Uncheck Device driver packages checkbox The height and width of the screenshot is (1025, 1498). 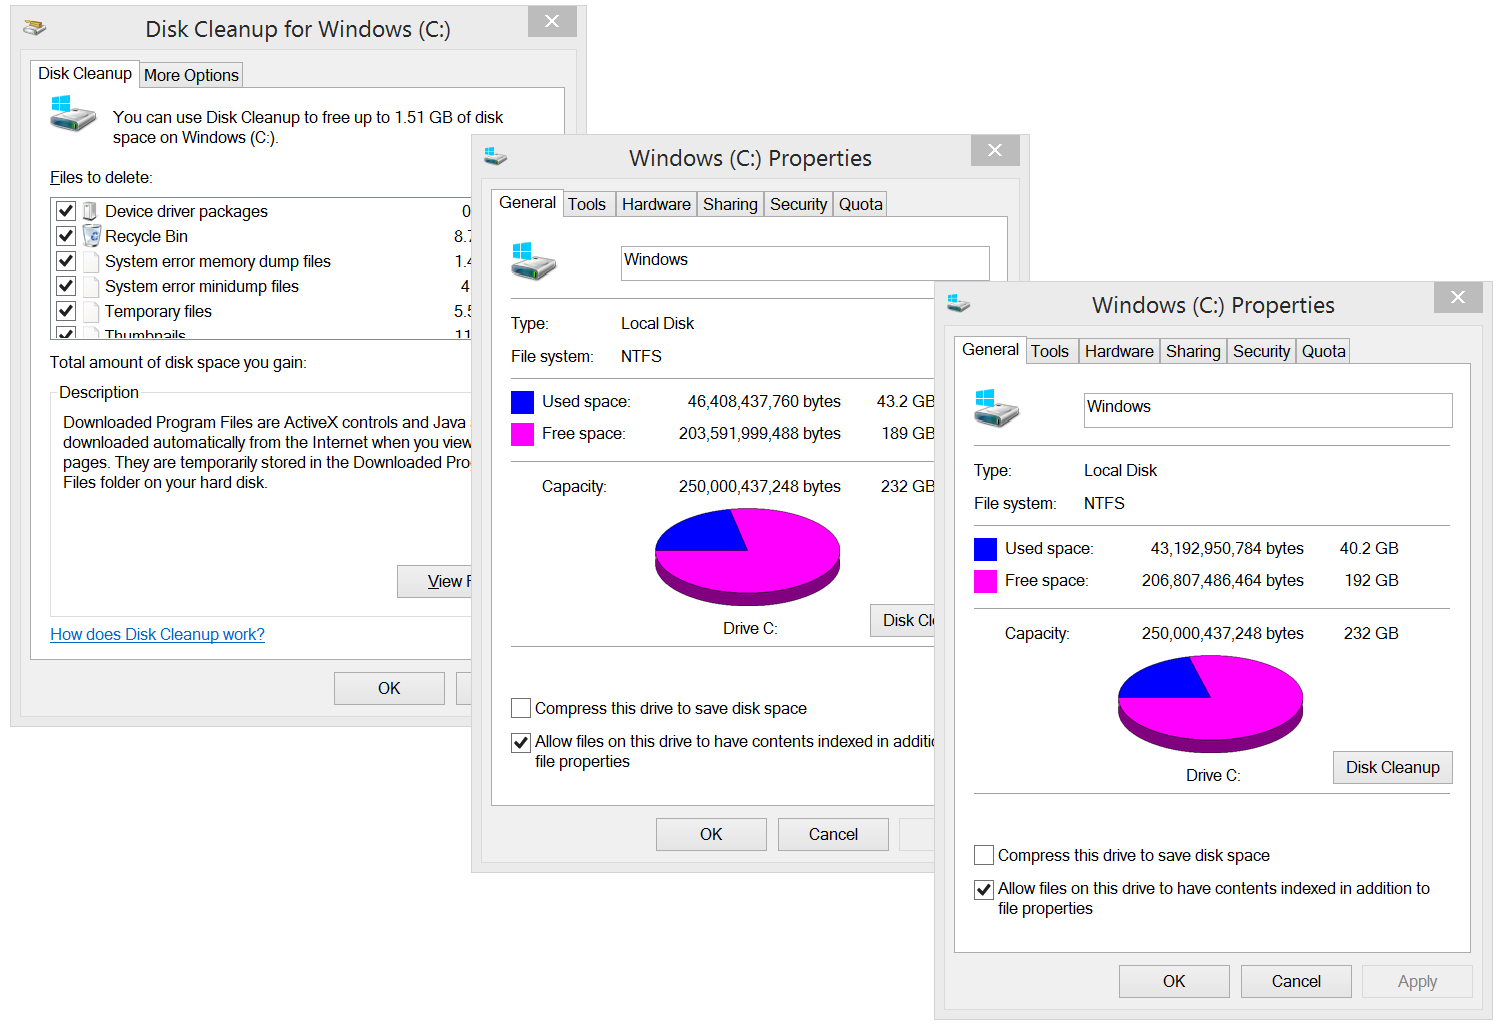pos(66,211)
